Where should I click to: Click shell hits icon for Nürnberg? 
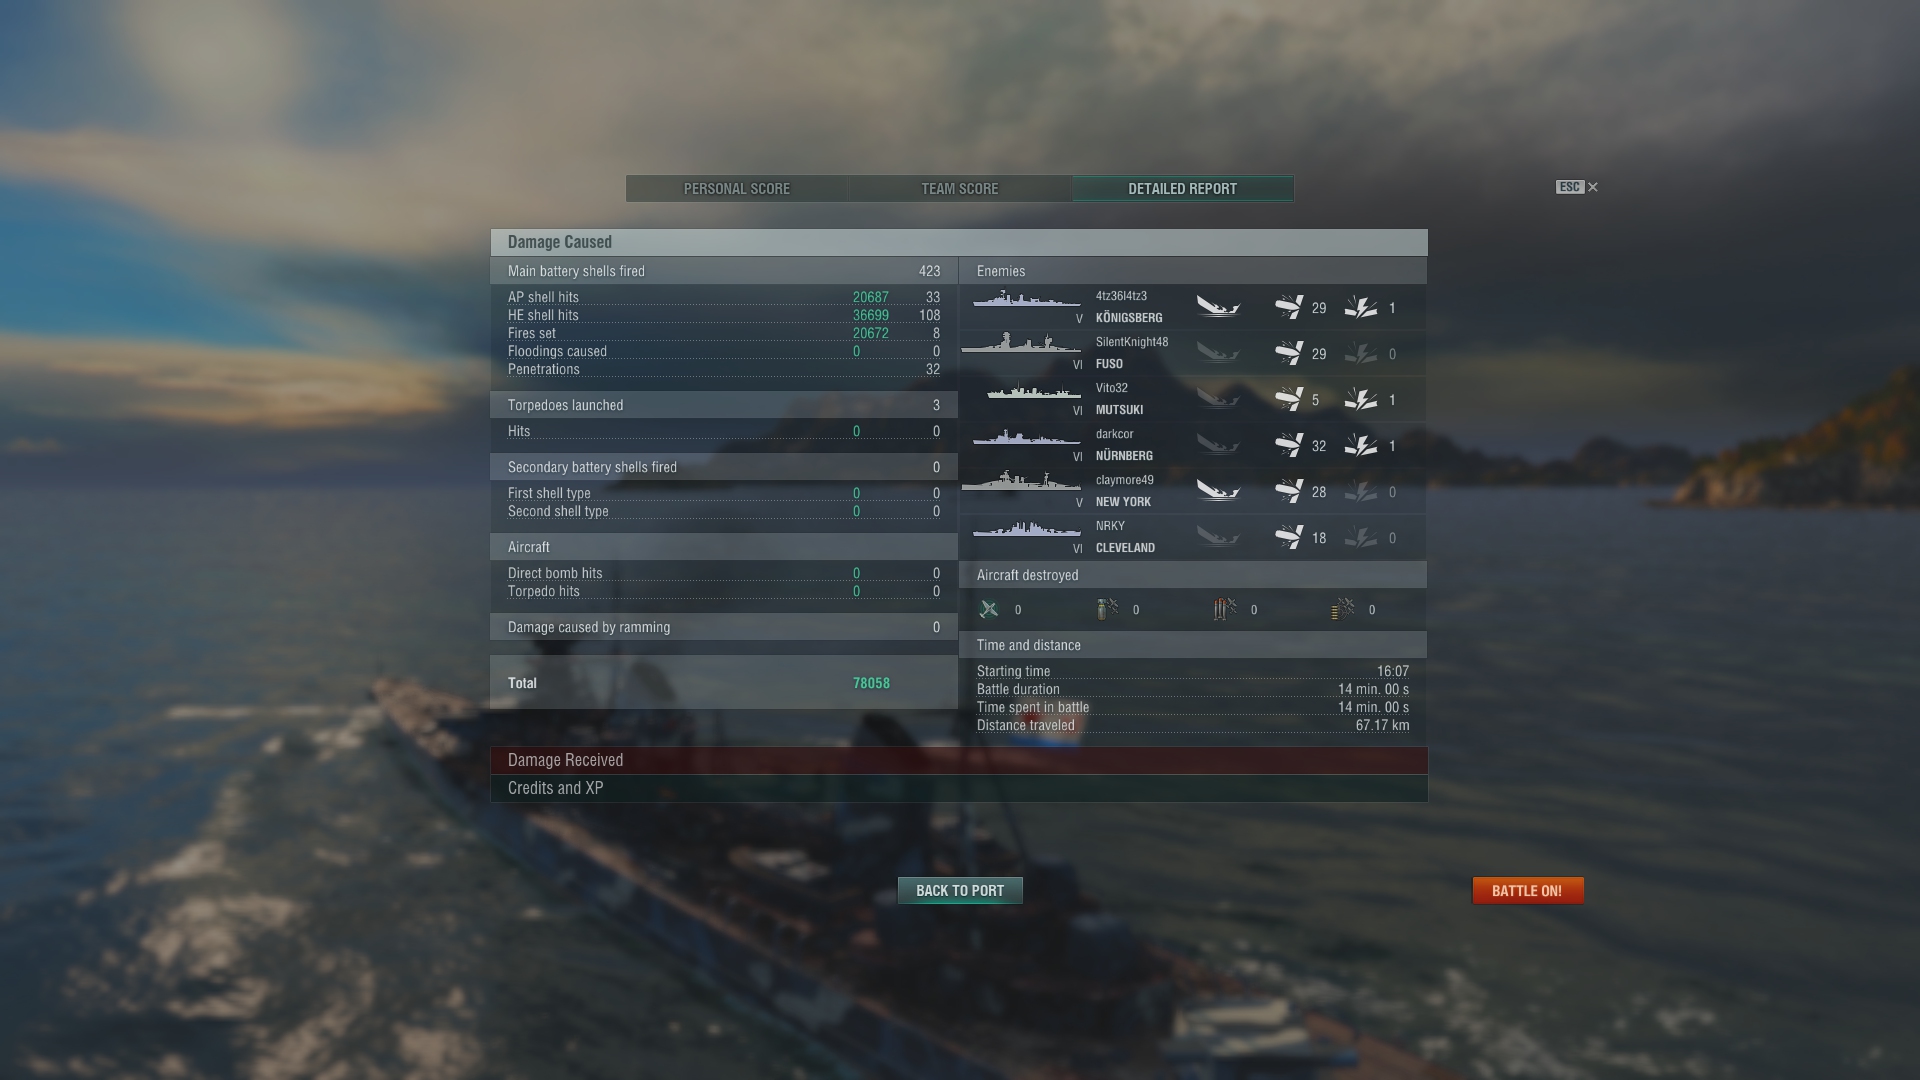1289,445
